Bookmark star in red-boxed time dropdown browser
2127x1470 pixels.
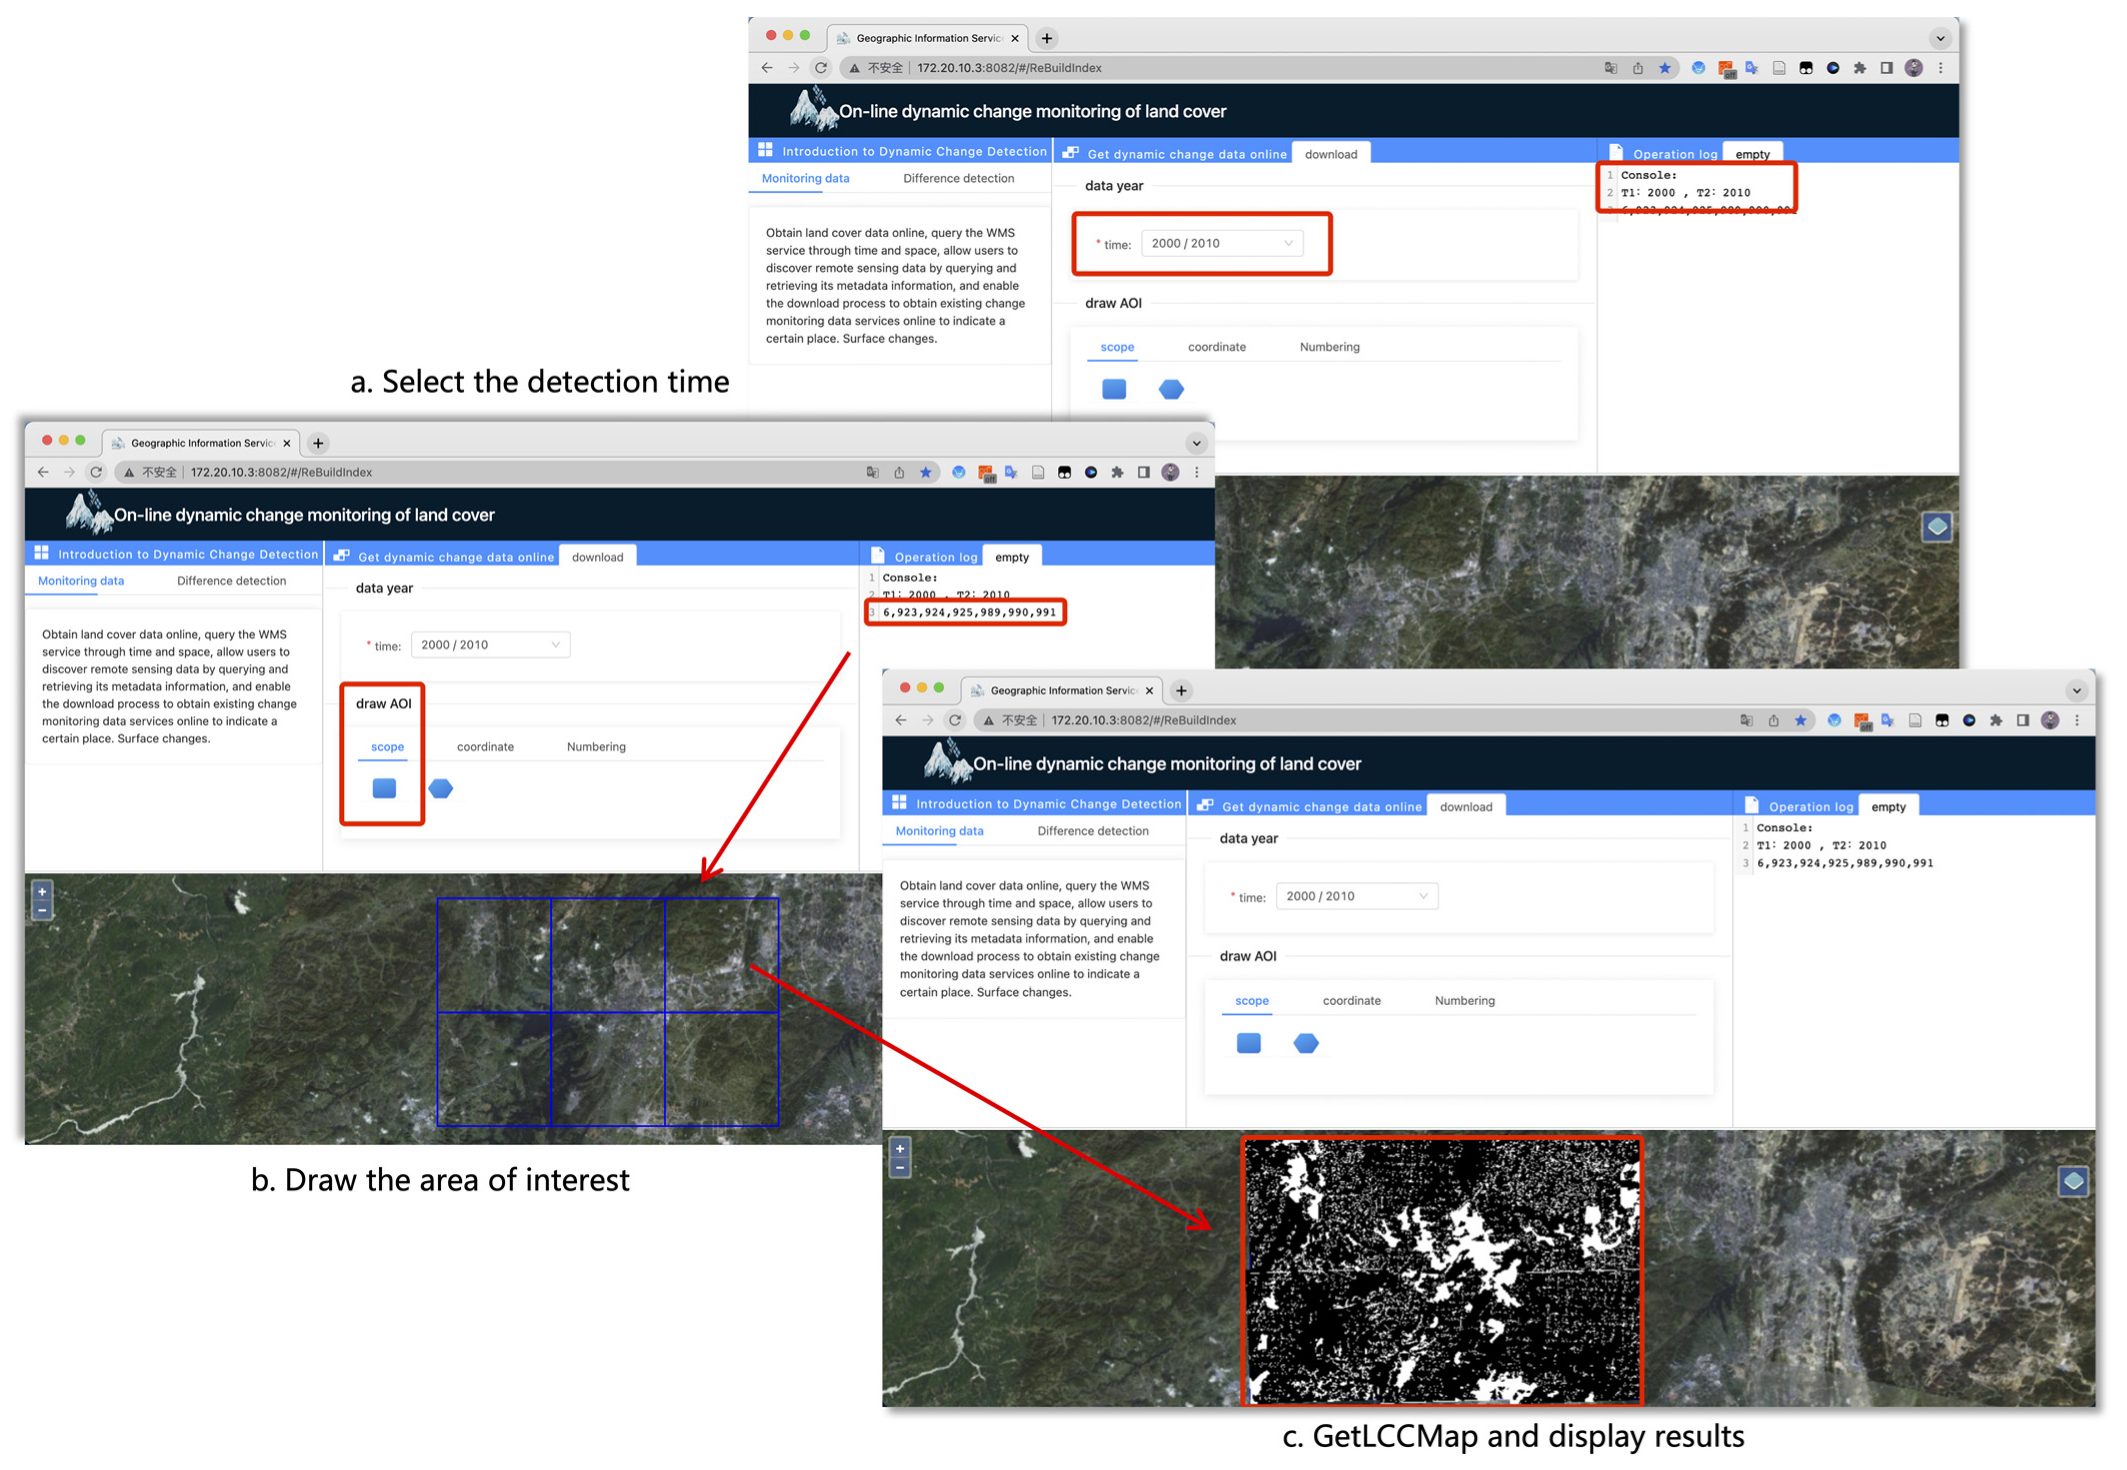pyautogui.click(x=1665, y=68)
